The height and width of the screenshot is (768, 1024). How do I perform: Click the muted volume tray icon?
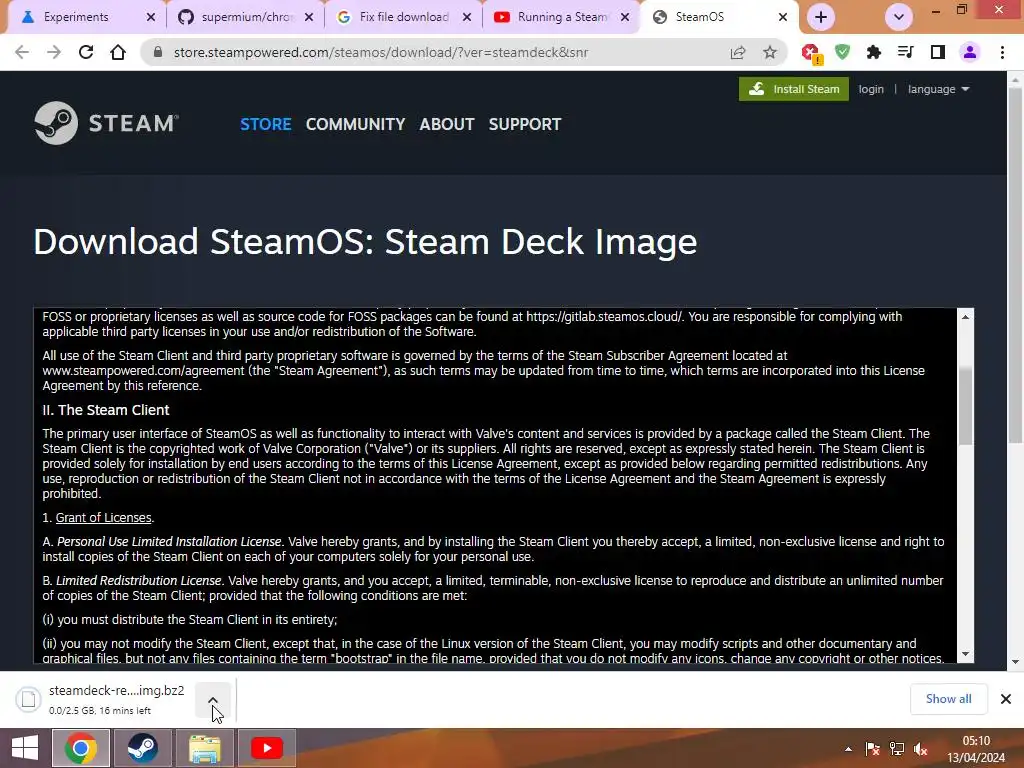pyautogui.click(x=921, y=749)
